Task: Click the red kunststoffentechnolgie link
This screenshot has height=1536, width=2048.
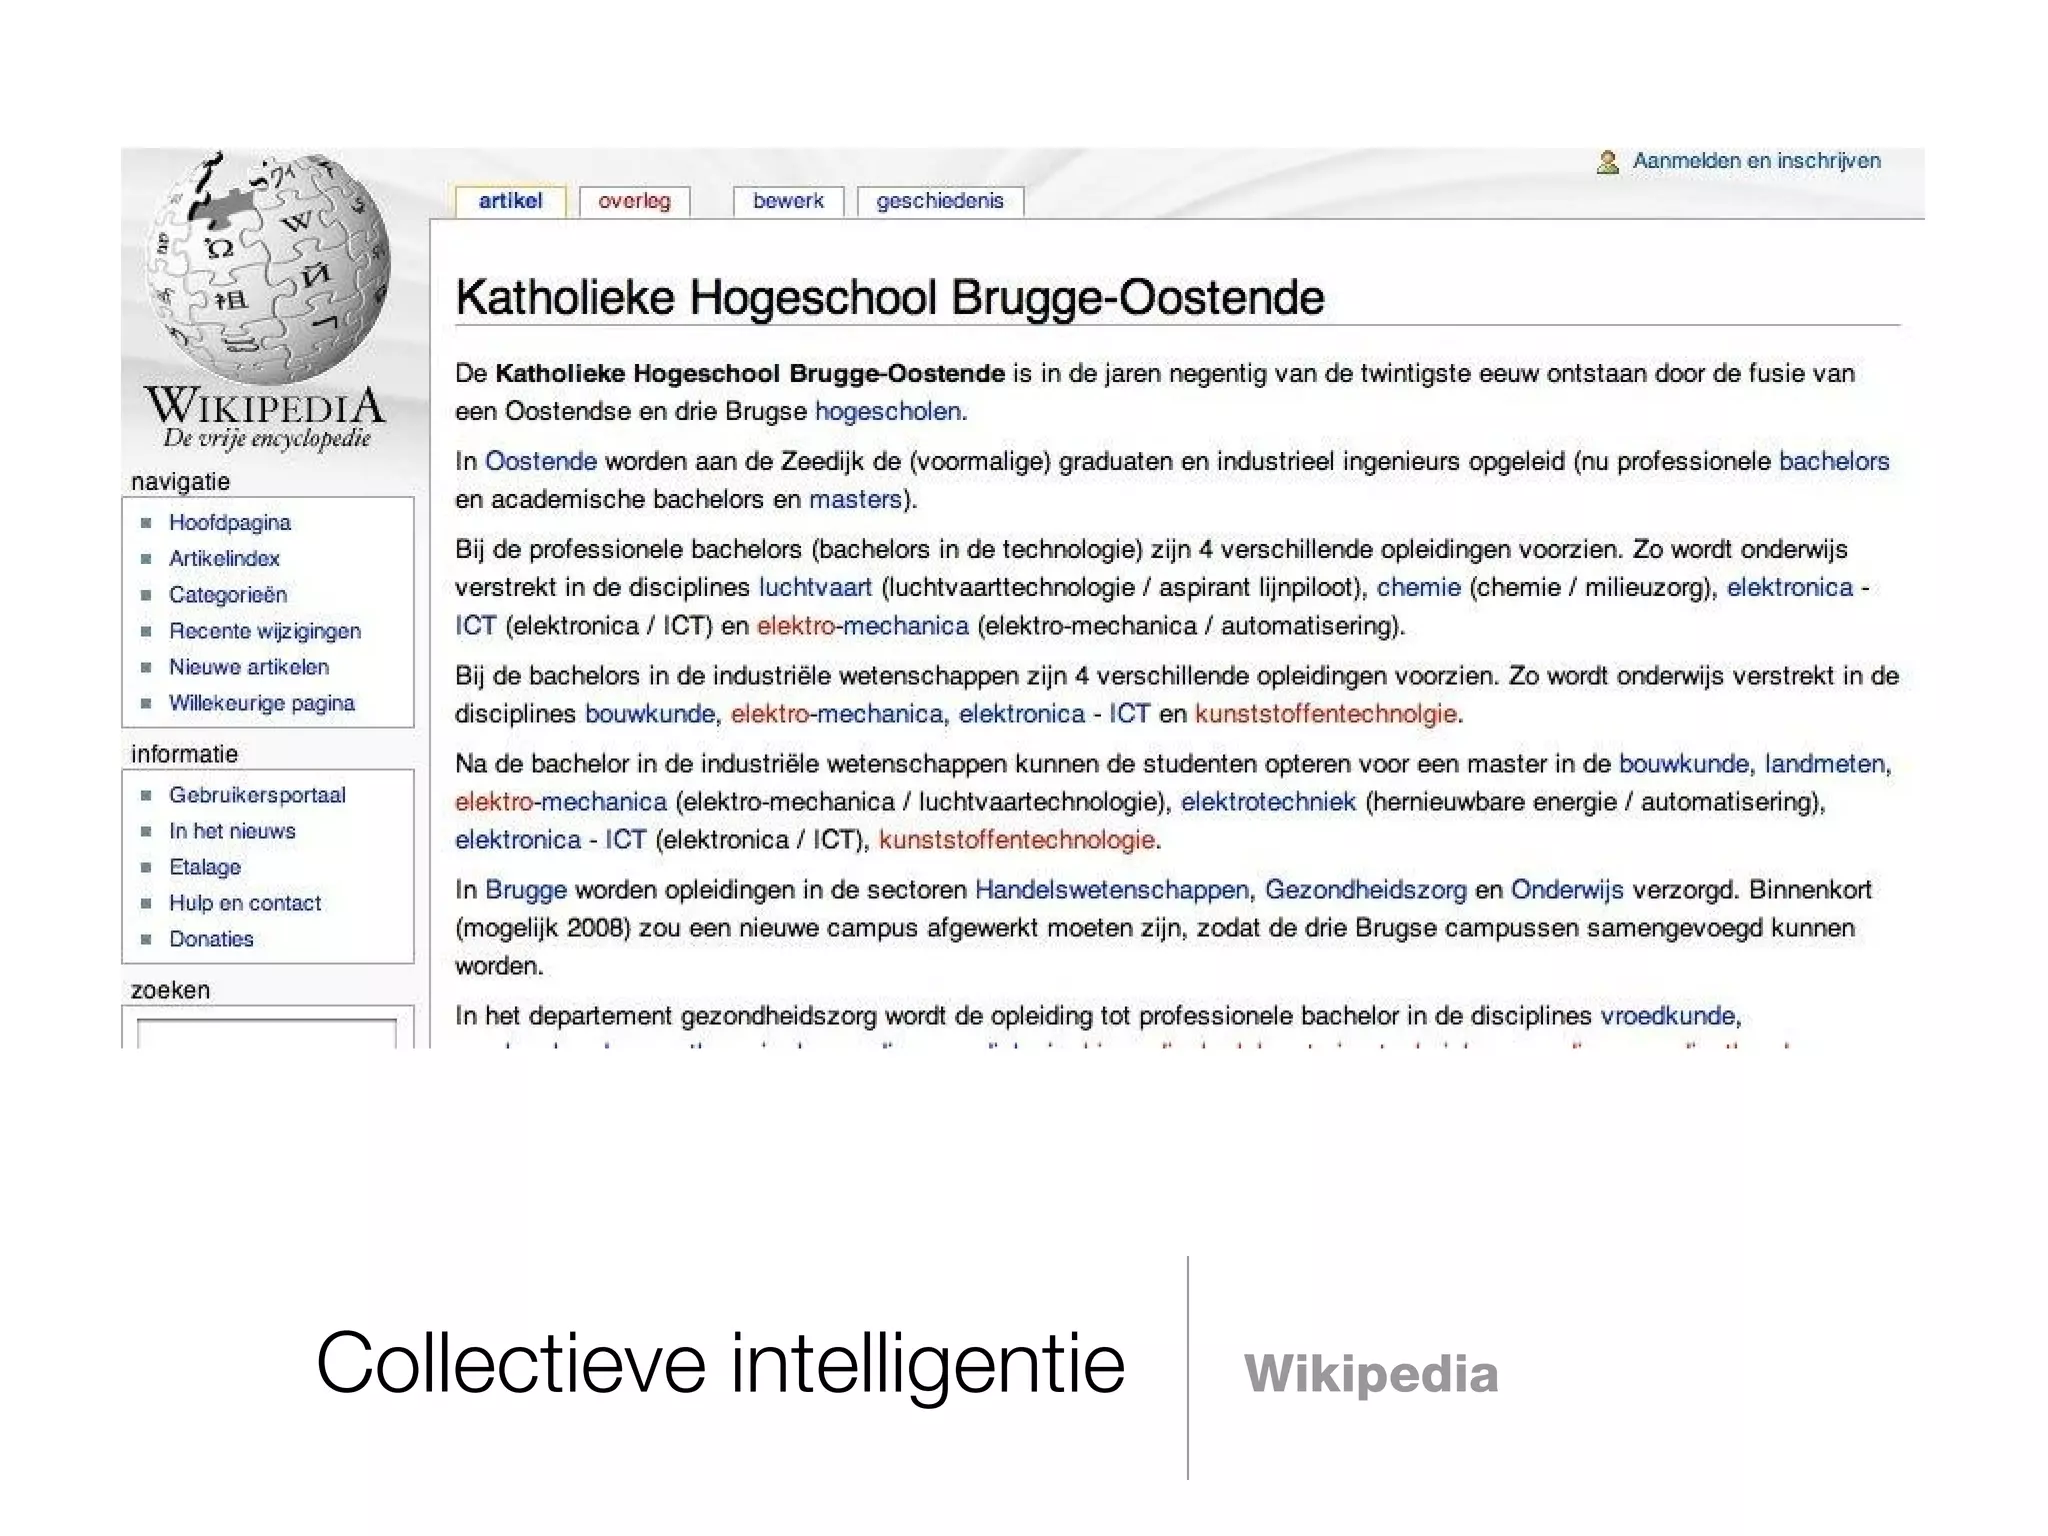Action: point(1326,713)
